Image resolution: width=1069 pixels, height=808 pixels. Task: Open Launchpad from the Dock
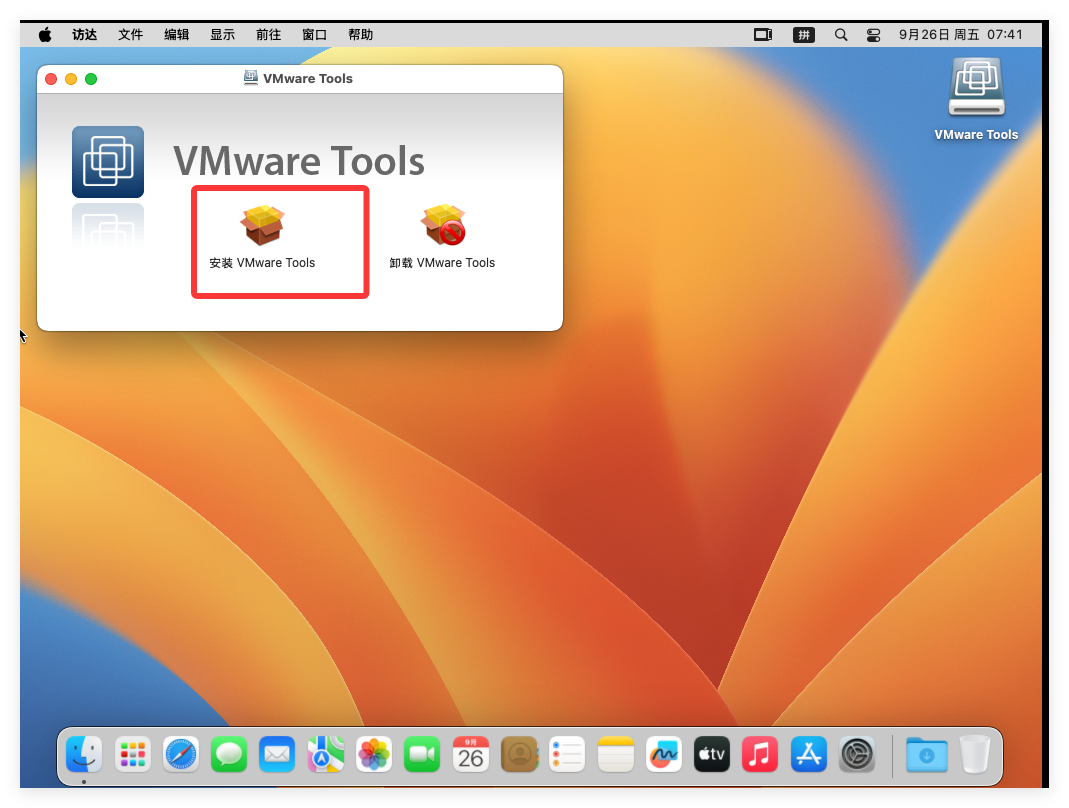132,754
